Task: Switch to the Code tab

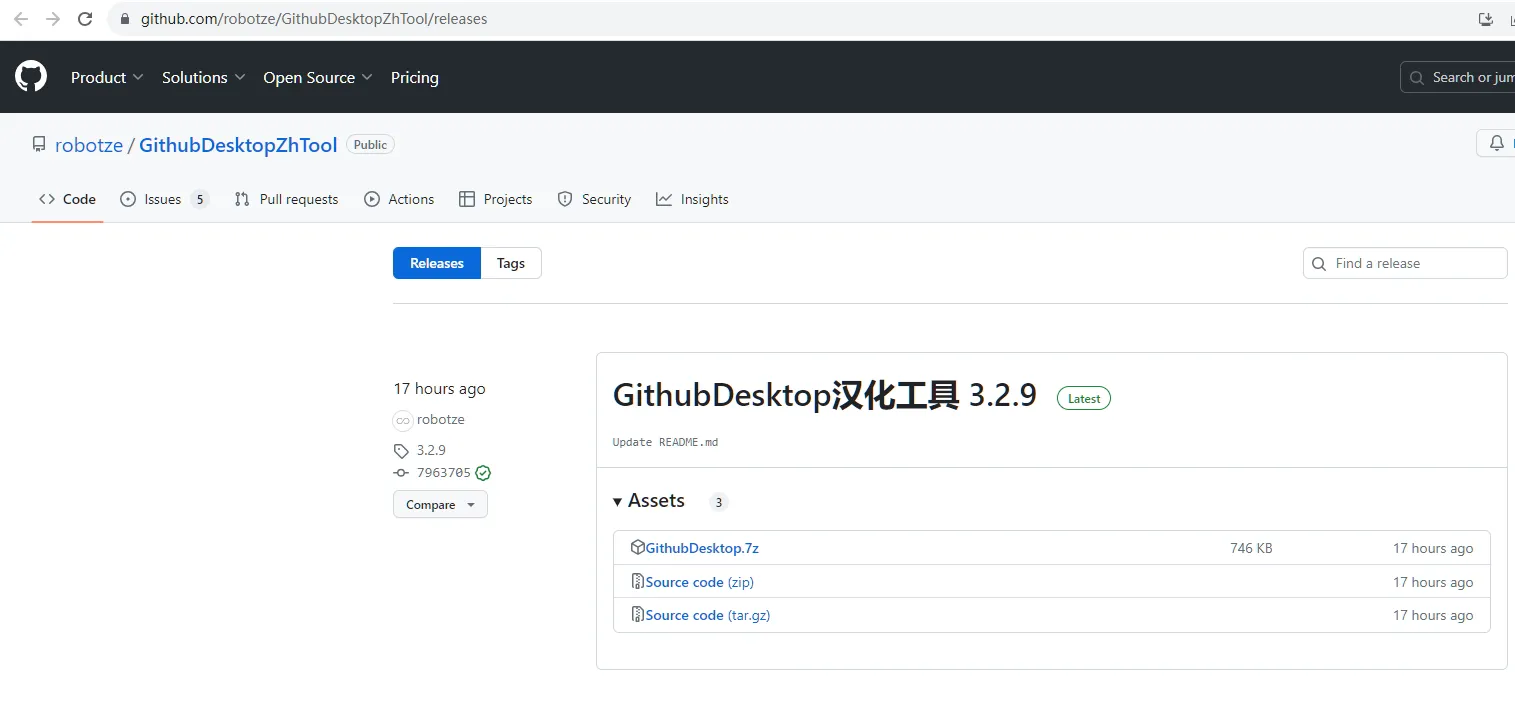Action: click(67, 199)
